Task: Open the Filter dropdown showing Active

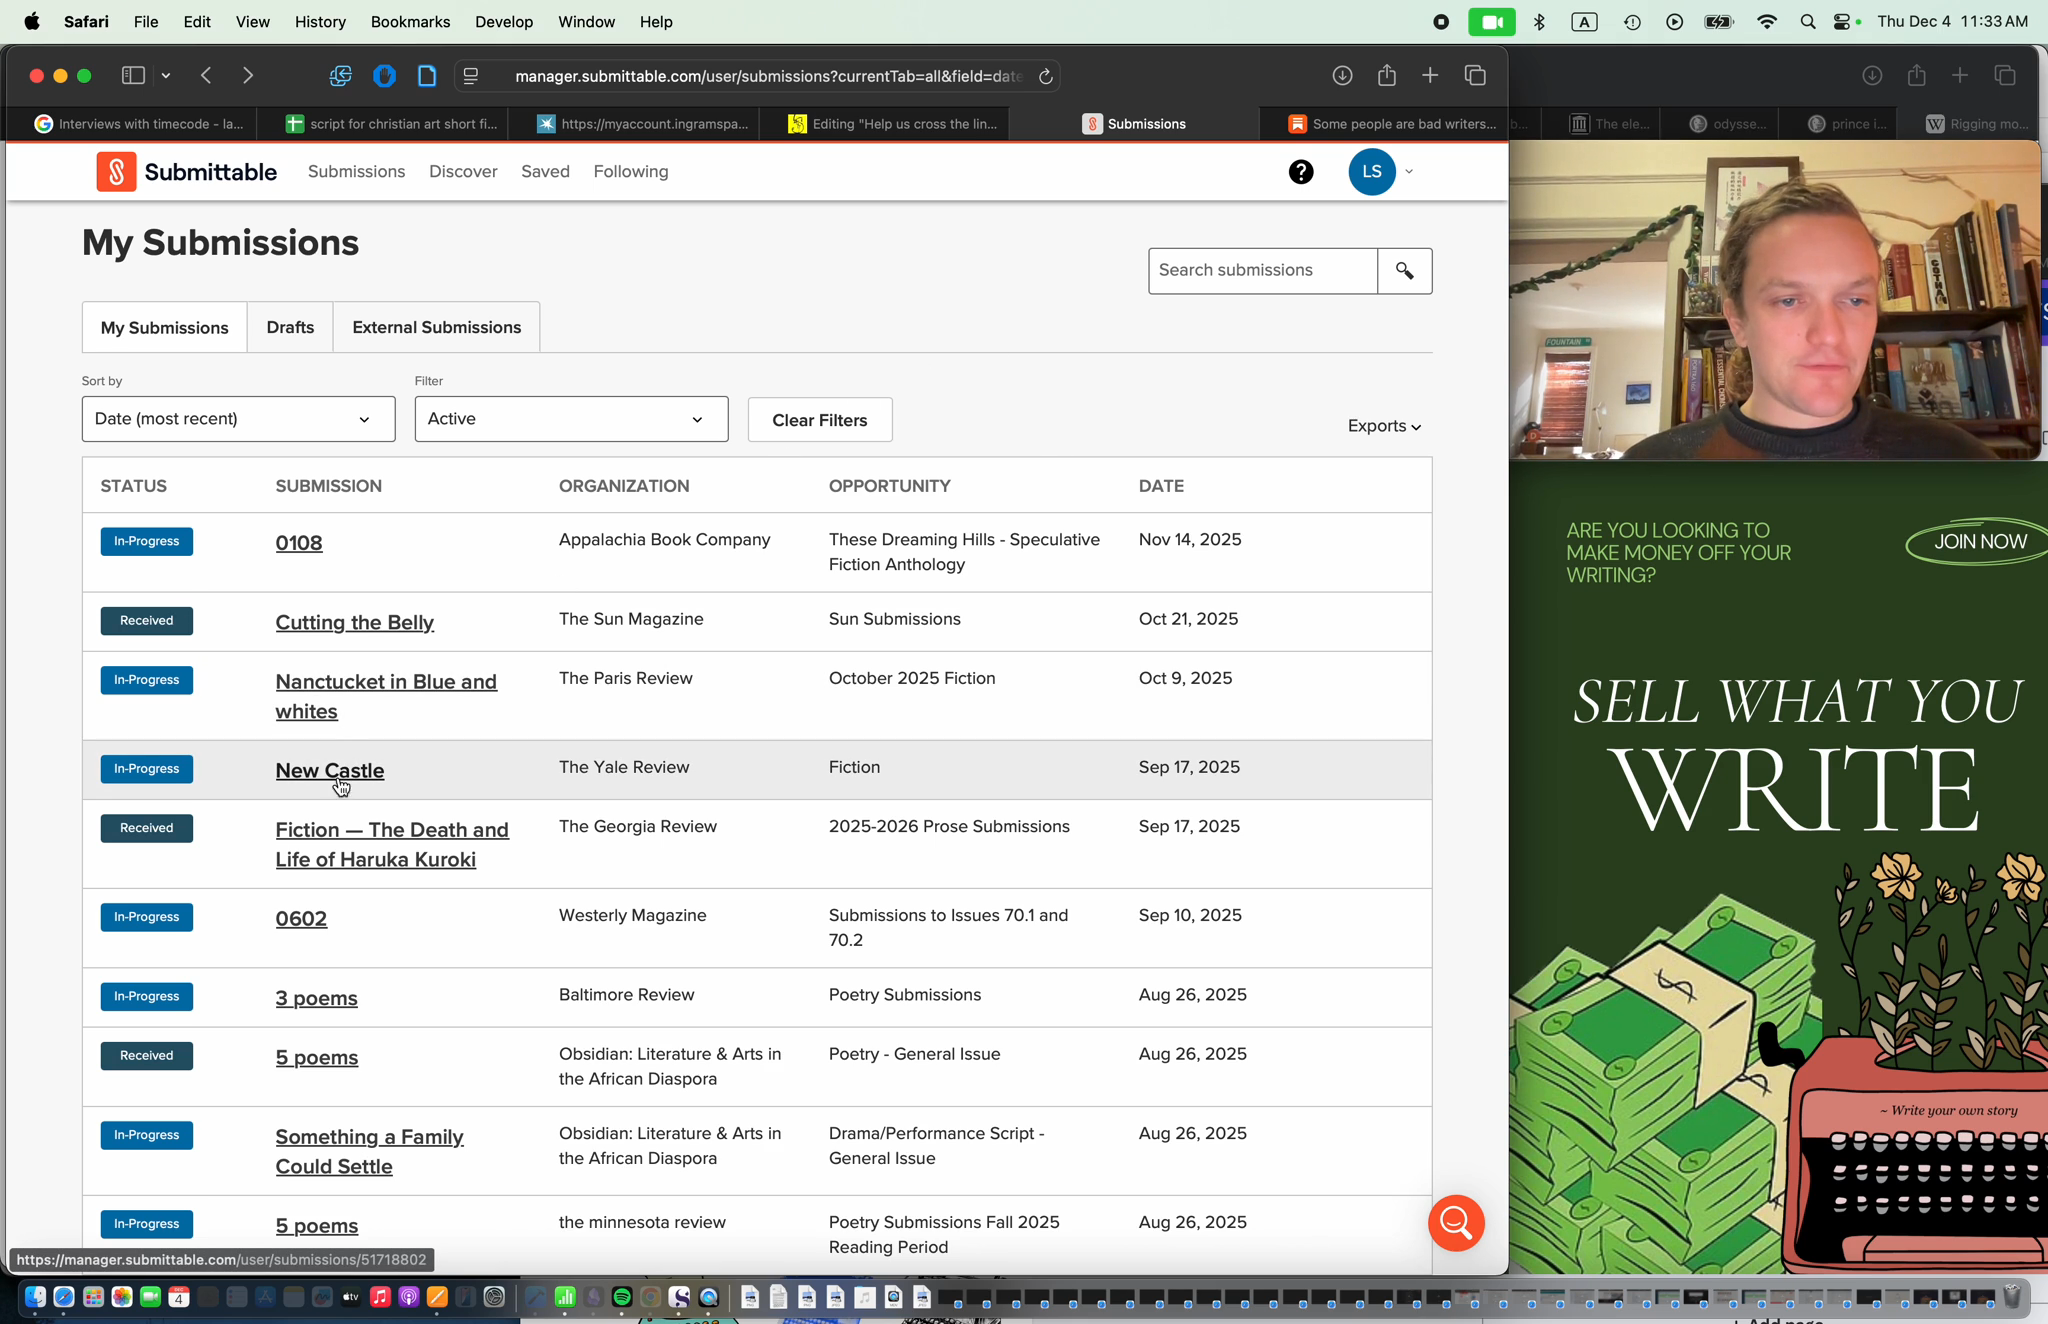Action: pyautogui.click(x=571, y=419)
